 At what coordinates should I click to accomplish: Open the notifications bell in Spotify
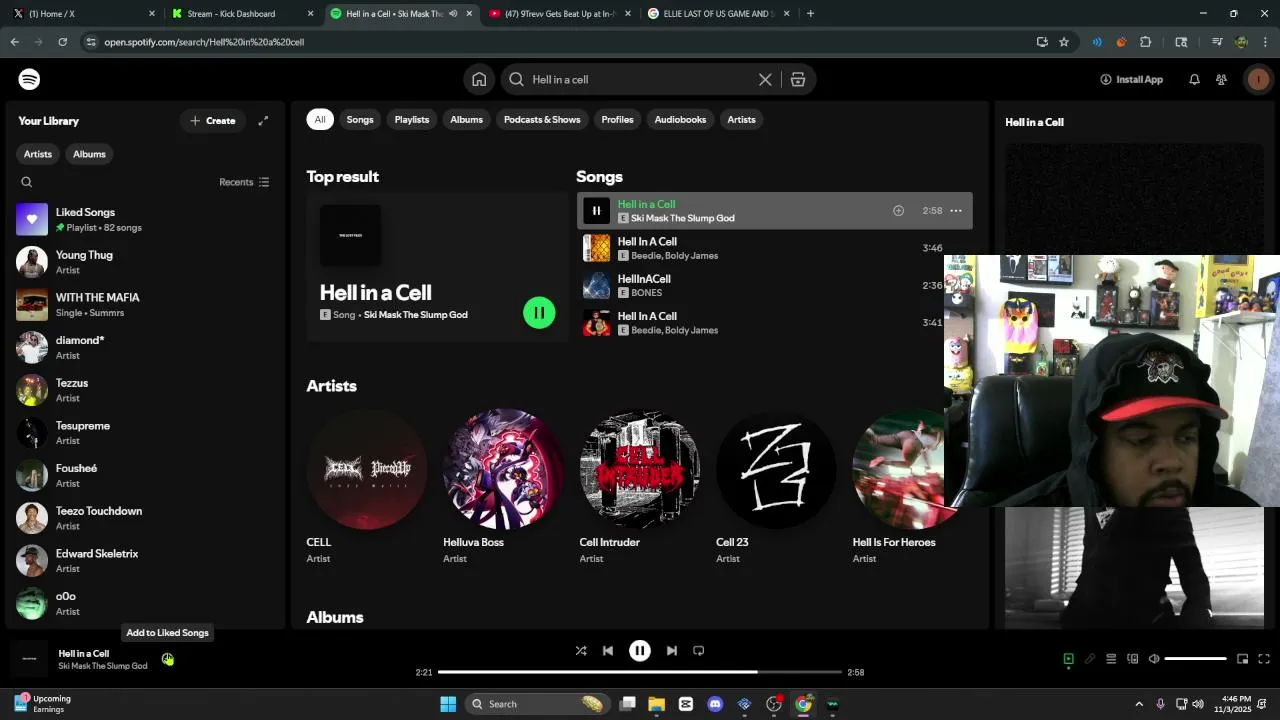pyautogui.click(x=1194, y=79)
